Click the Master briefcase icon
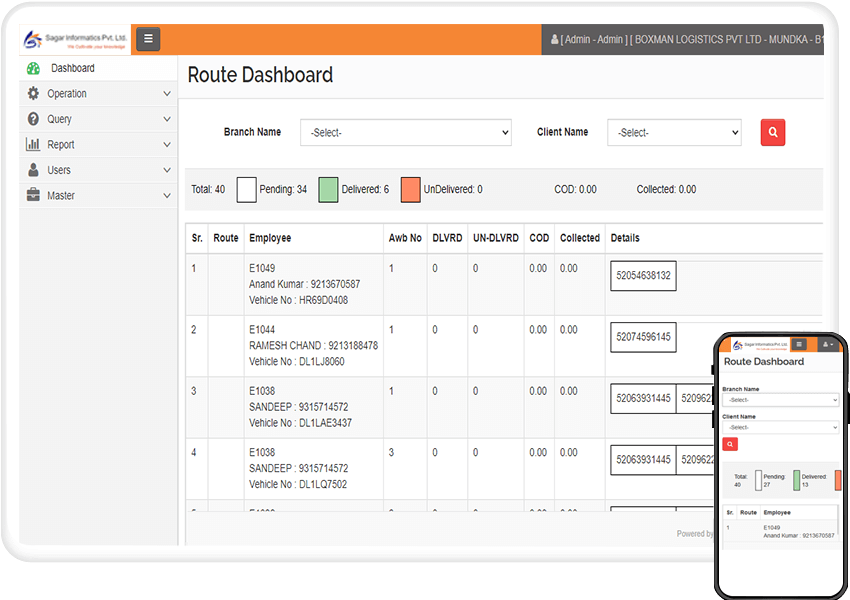This screenshot has width=850, height=600. 33,196
